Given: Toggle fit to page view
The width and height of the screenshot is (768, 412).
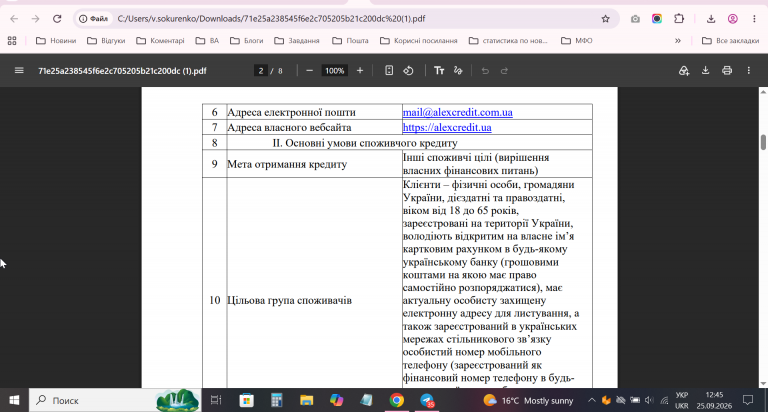Looking at the screenshot, I should click(x=388, y=71).
